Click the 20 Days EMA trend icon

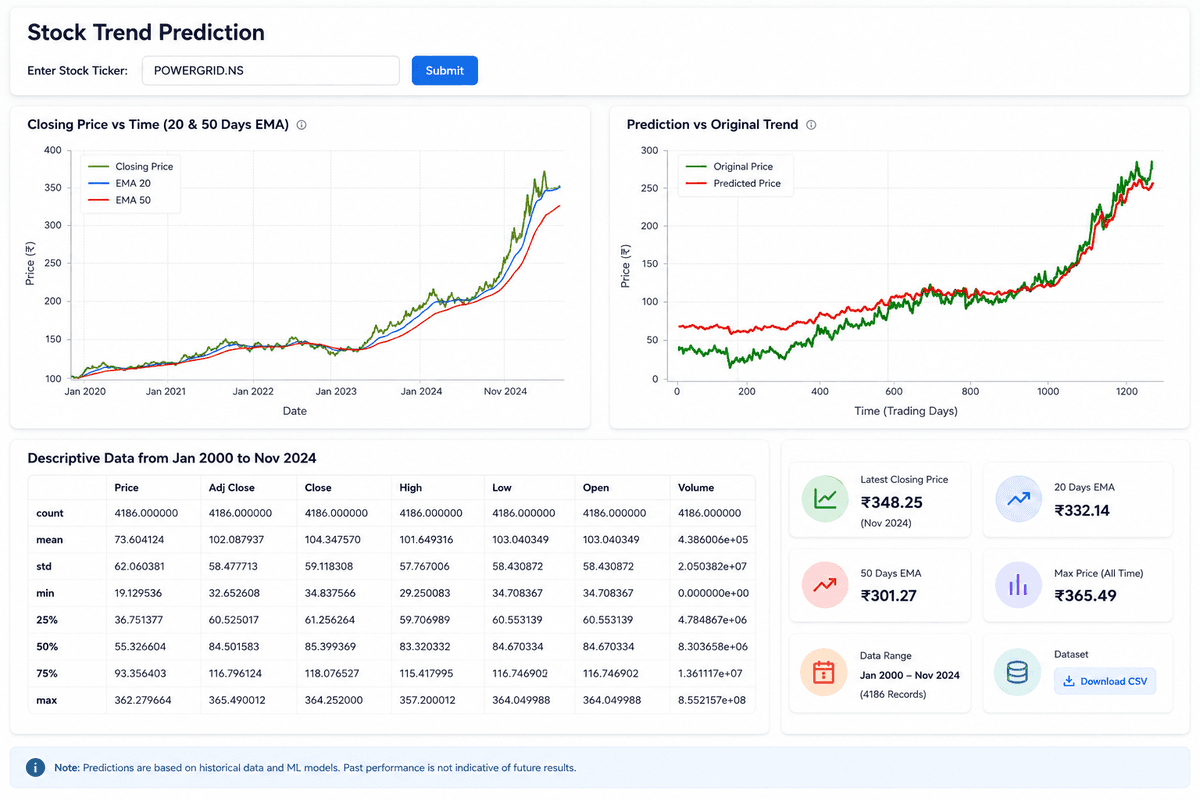[x=1019, y=498]
